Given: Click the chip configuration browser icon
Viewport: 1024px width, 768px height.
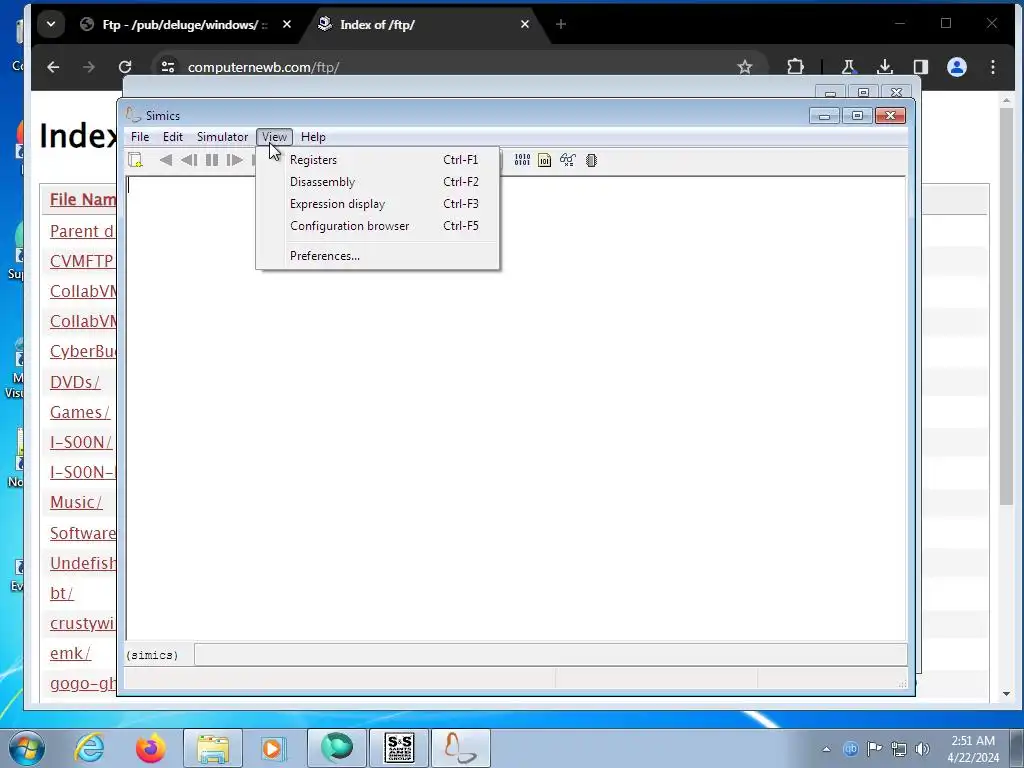Looking at the screenshot, I should [591, 160].
